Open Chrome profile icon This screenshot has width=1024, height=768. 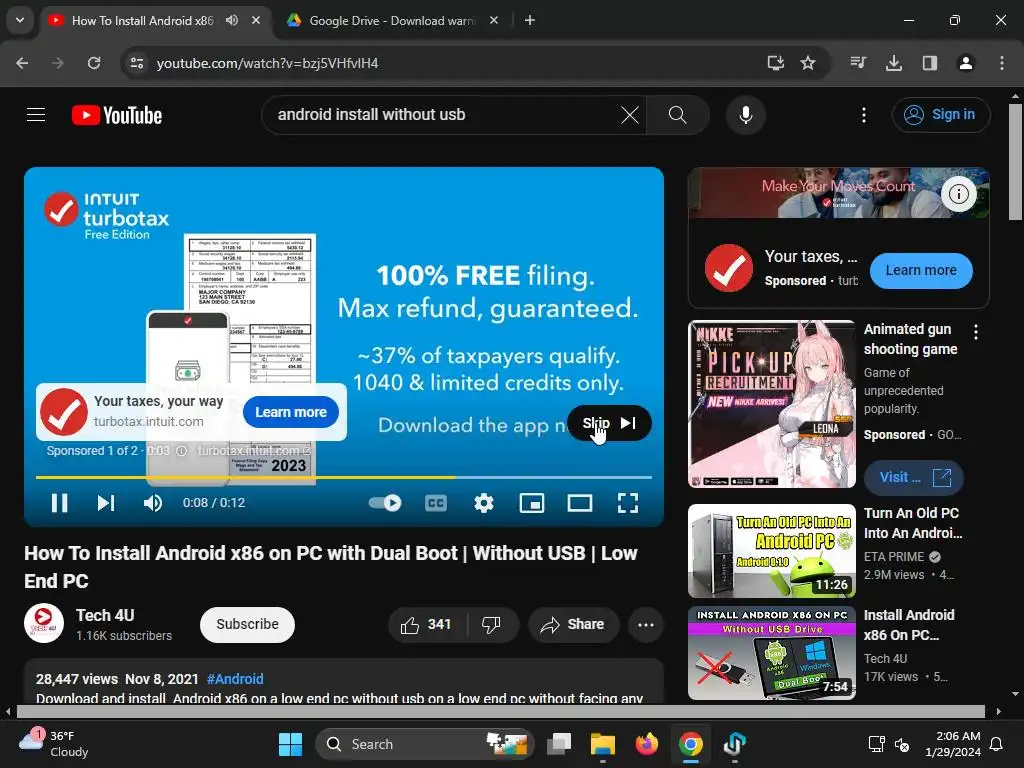(x=966, y=63)
